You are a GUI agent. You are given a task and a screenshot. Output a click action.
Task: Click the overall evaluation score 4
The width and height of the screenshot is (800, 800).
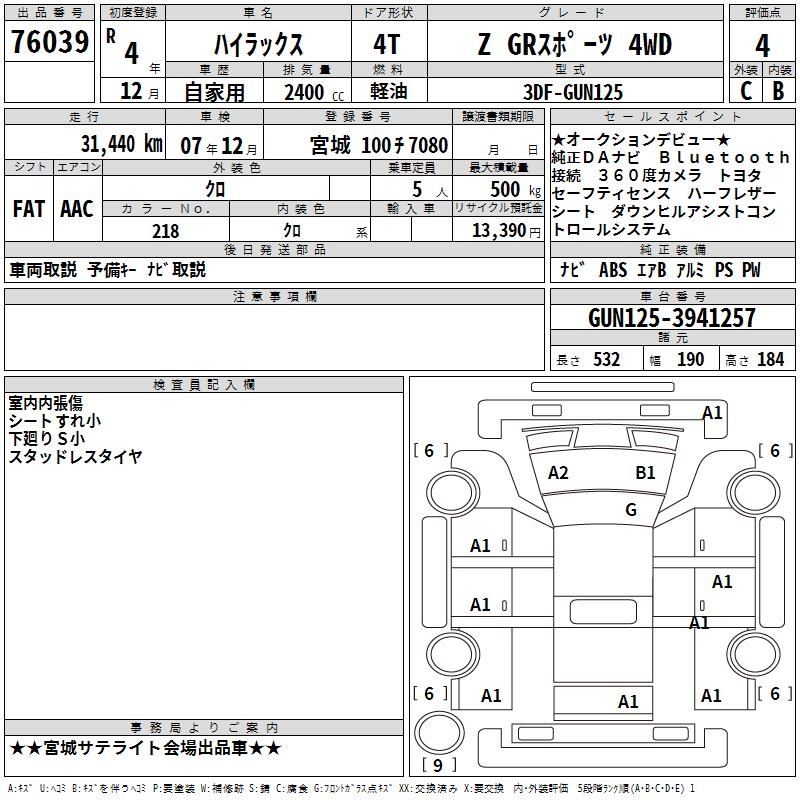pos(762,45)
